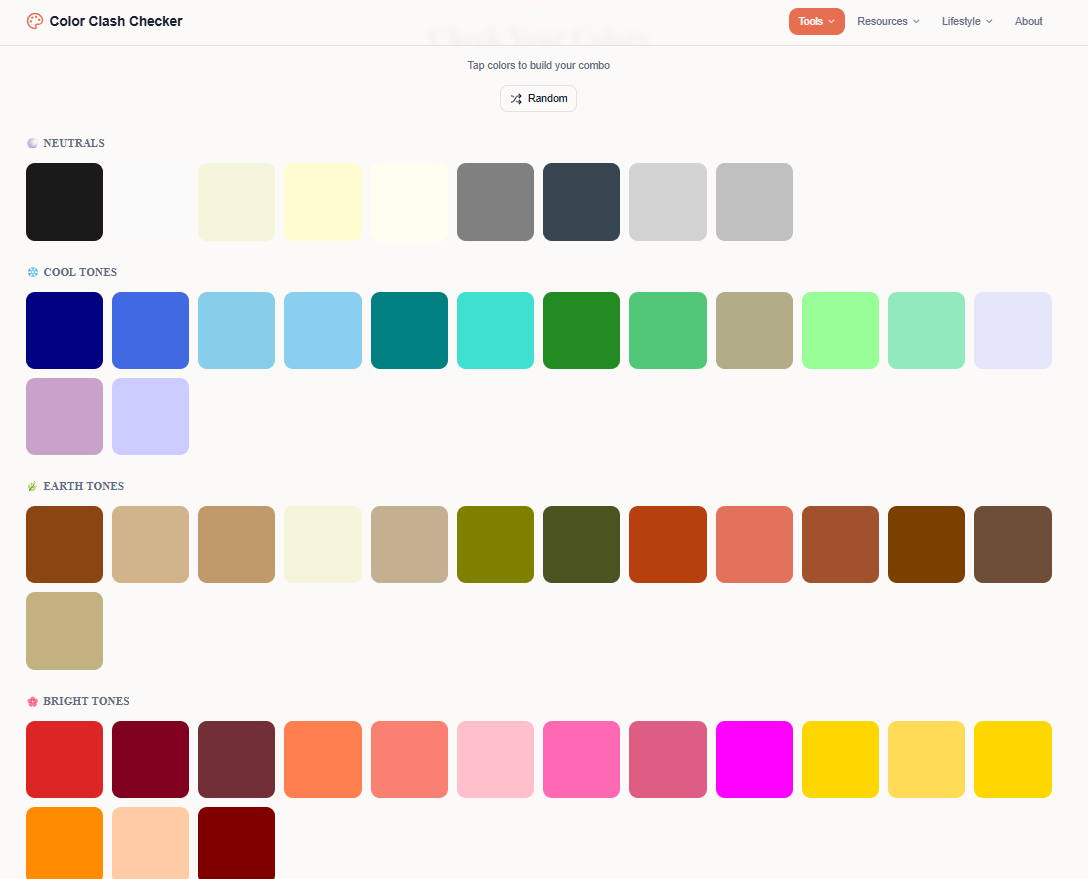Pick the terracotta coral Earth Tones swatch

[x=754, y=545]
